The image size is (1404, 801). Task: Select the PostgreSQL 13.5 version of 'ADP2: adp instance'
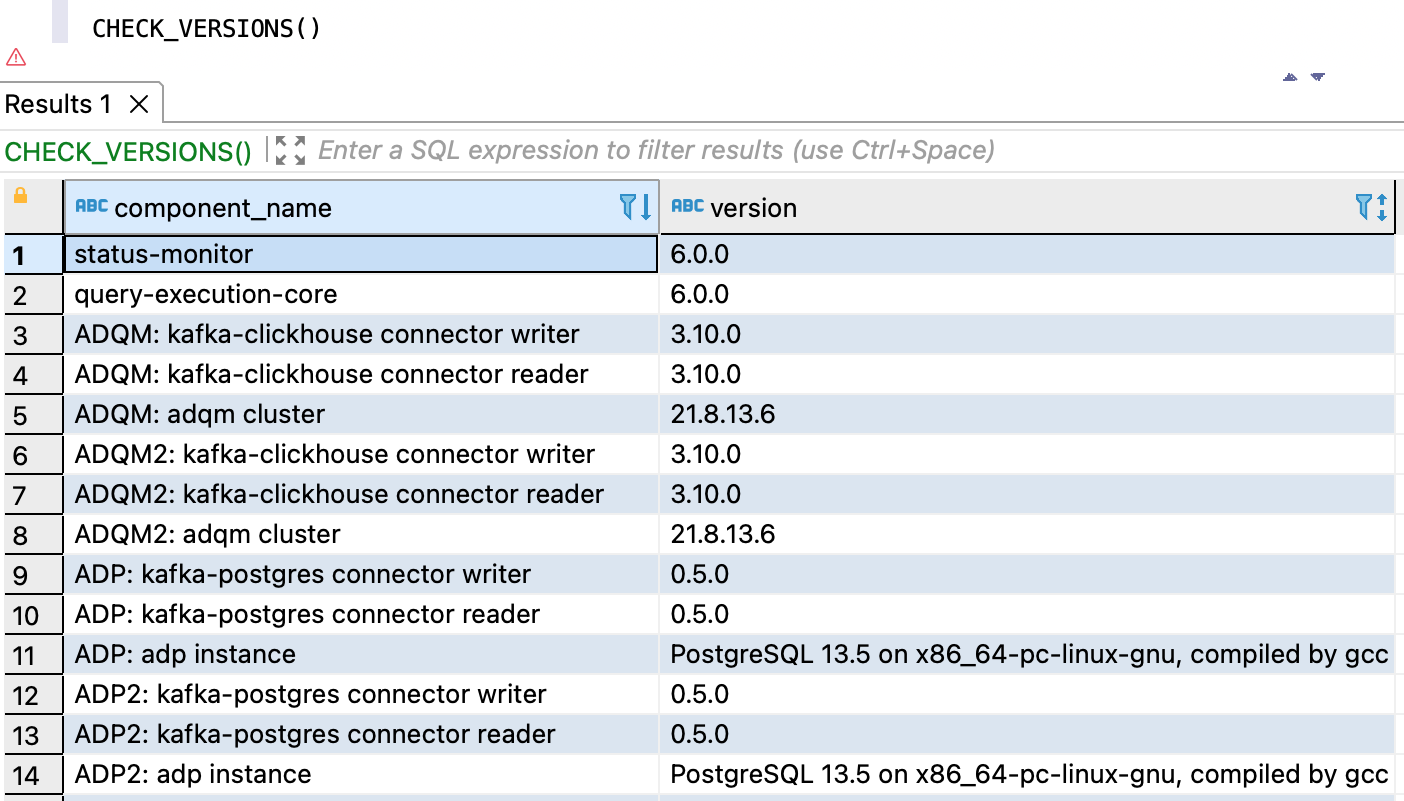1027,774
